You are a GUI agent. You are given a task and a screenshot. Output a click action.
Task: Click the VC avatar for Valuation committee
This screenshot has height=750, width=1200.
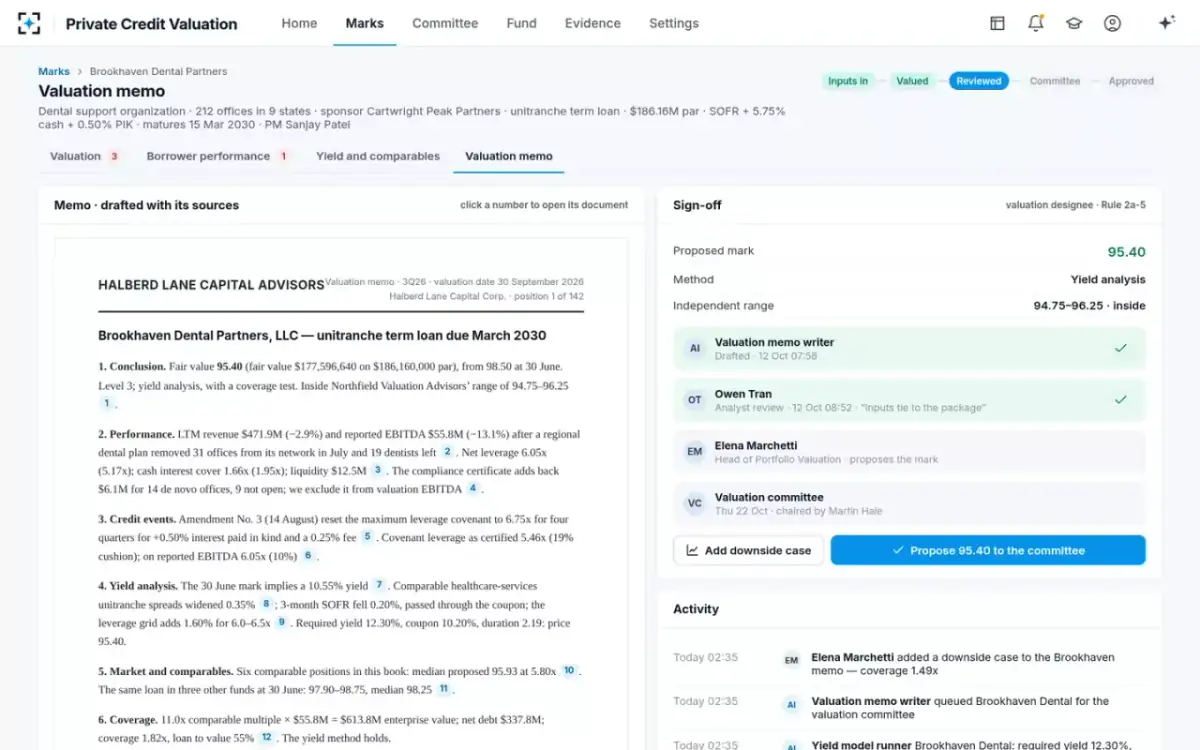click(694, 504)
